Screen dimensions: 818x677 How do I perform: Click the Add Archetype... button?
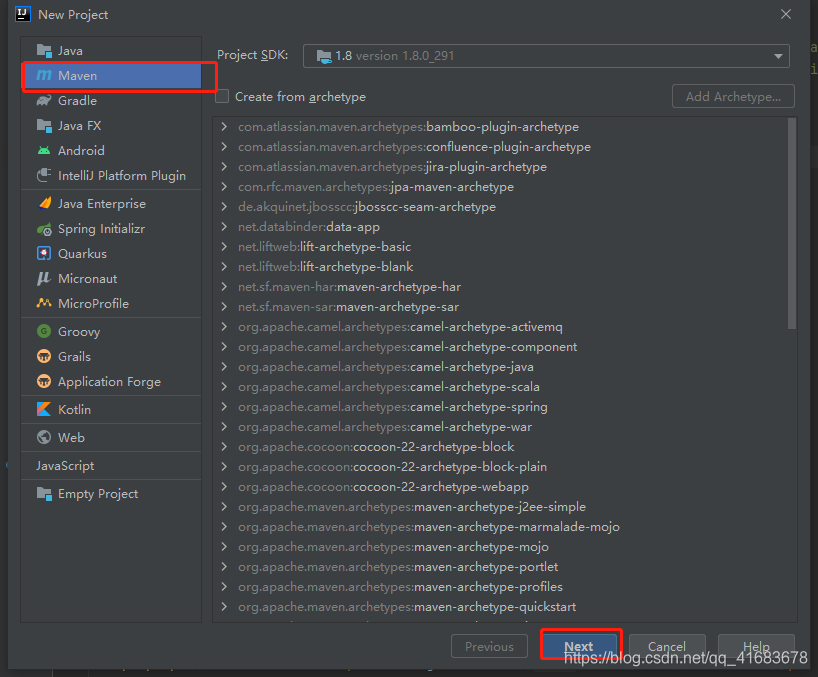tap(733, 96)
